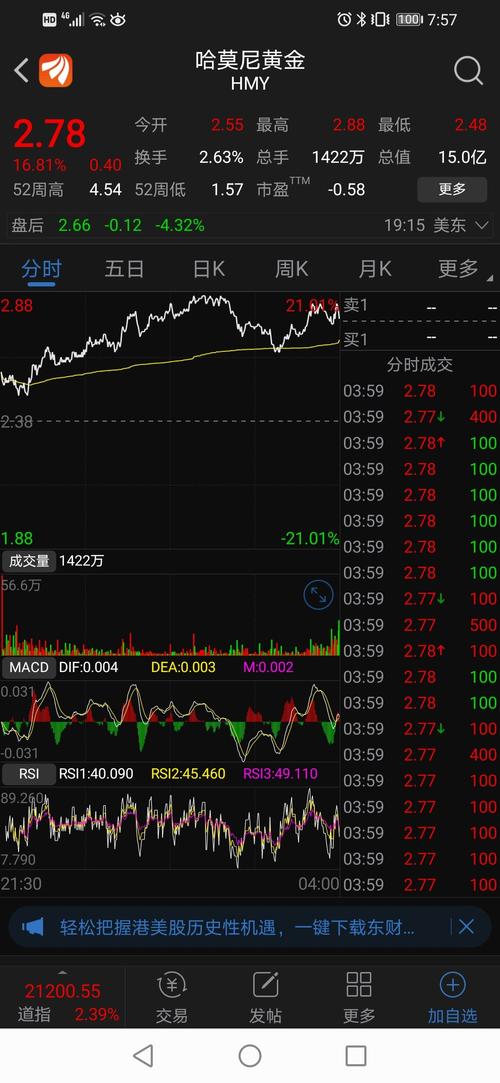Viewport: 500px width, 1083px height.
Task: Expand chart with fullscreen arrows icon
Action: click(x=318, y=595)
